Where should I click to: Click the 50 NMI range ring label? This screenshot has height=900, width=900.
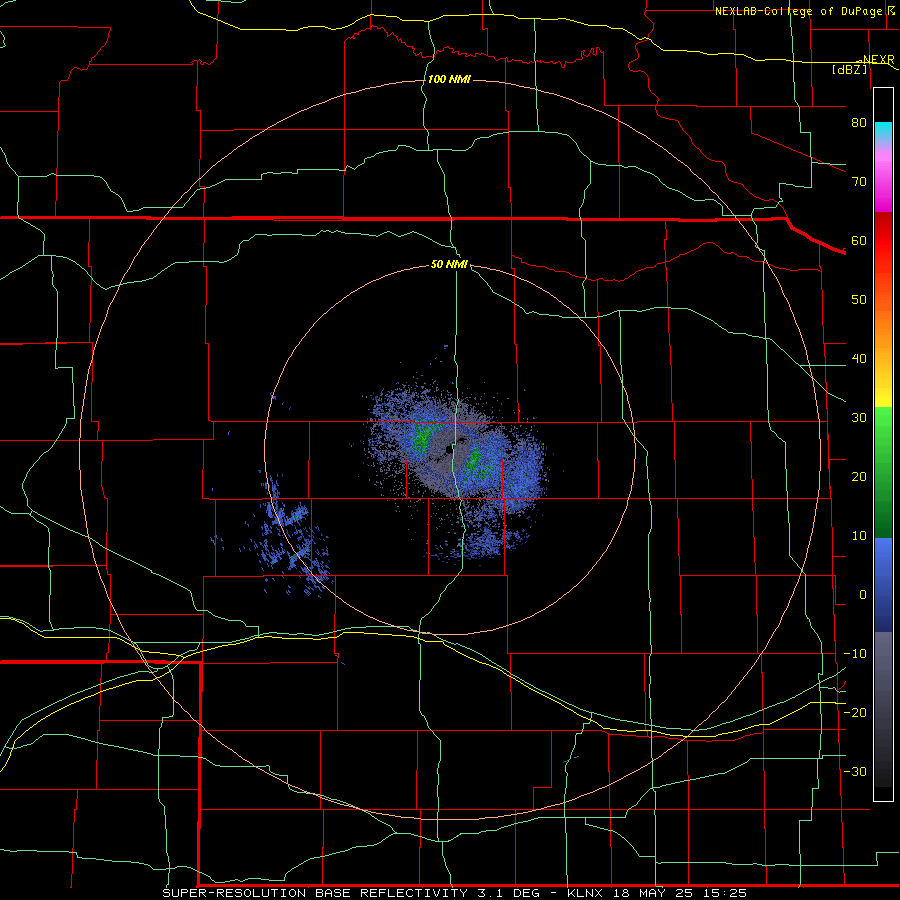click(x=449, y=264)
